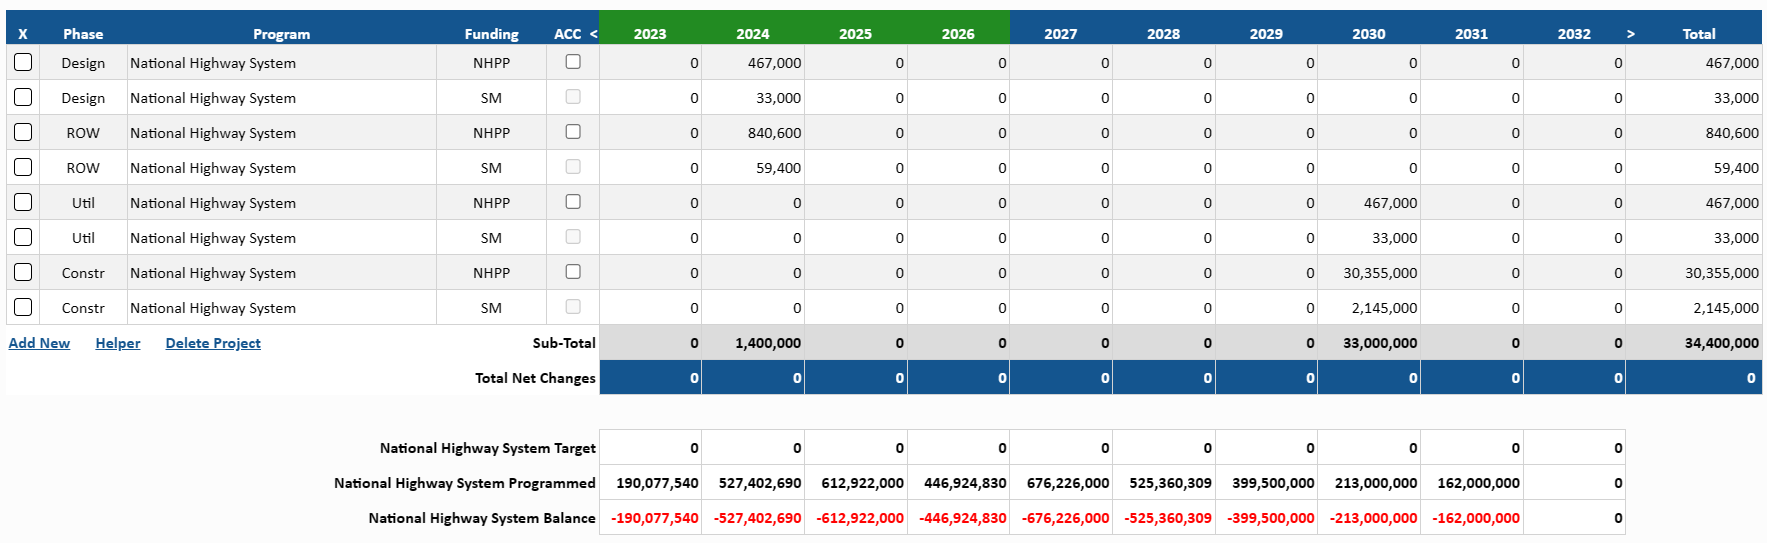
Task: Click the -676,226,000 balance value
Action: point(1066,518)
